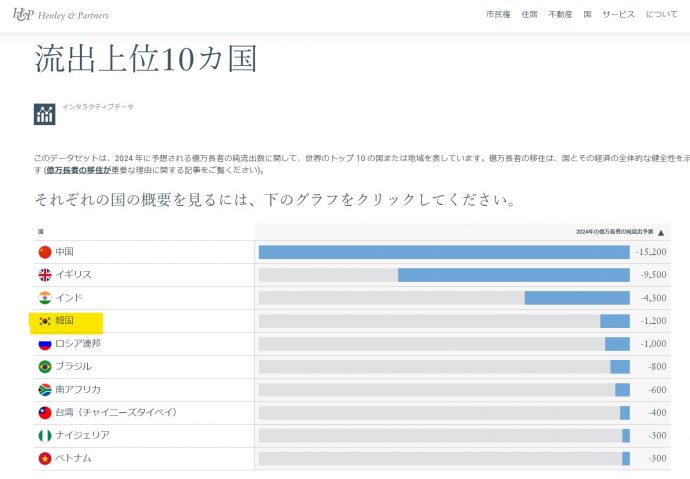Open the 不動産 menu item

[x=560, y=14]
